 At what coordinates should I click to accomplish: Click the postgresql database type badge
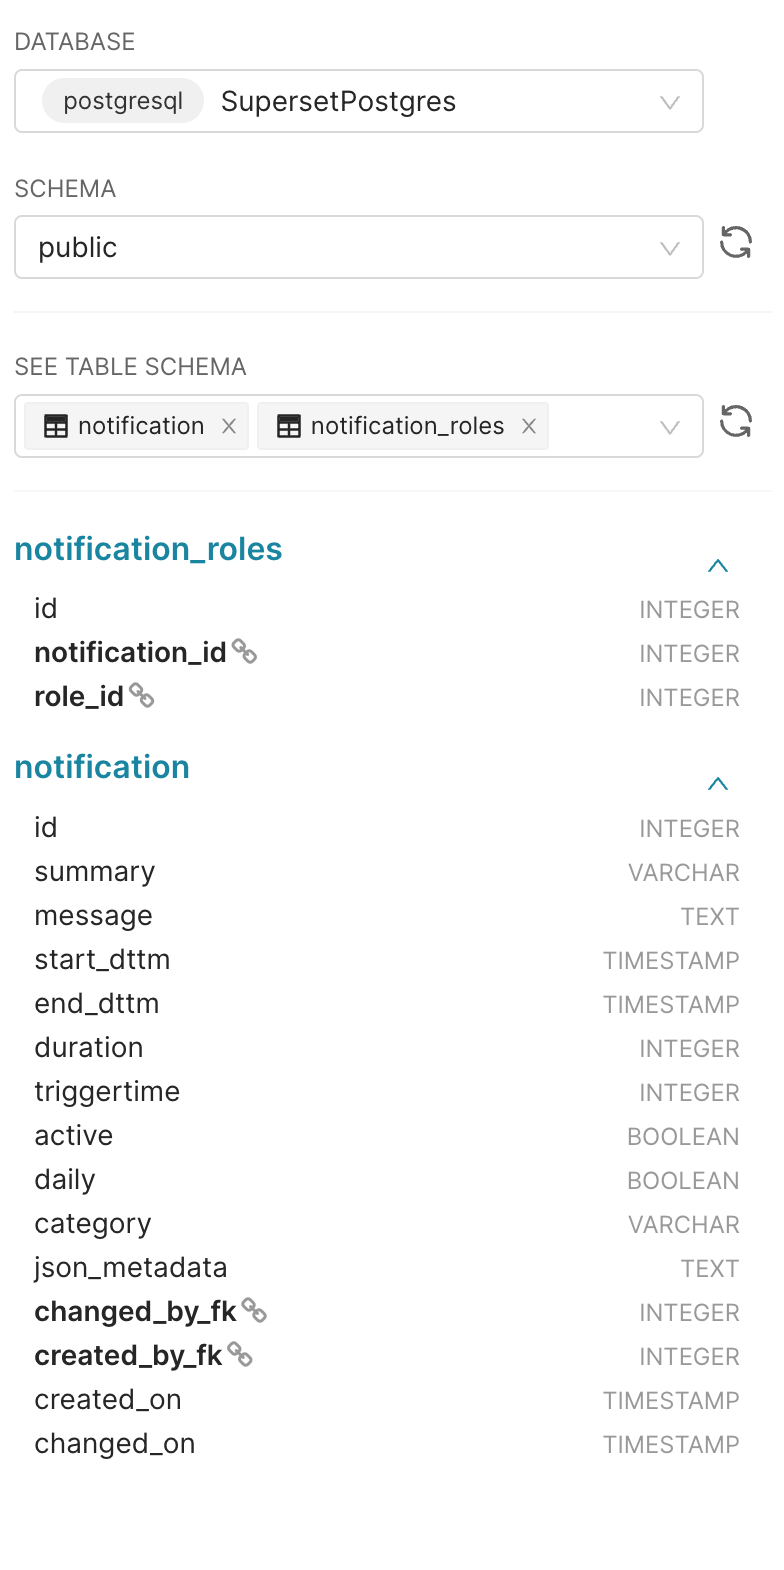[122, 101]
